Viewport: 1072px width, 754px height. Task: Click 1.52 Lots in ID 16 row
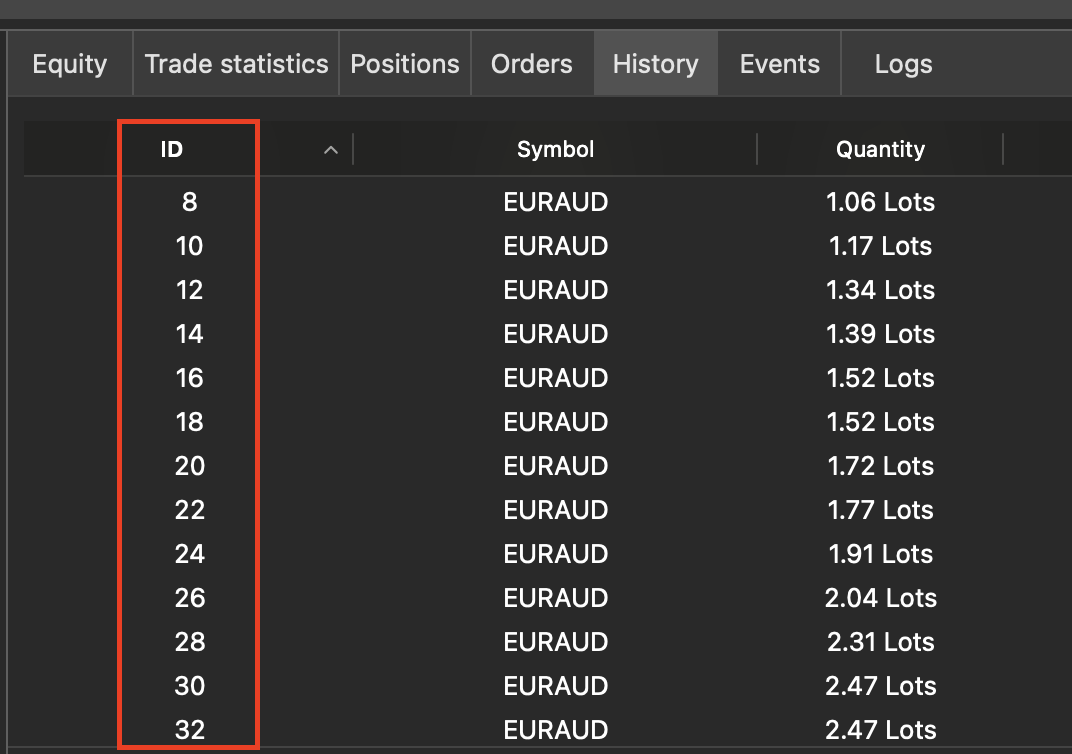click(880, 378)
